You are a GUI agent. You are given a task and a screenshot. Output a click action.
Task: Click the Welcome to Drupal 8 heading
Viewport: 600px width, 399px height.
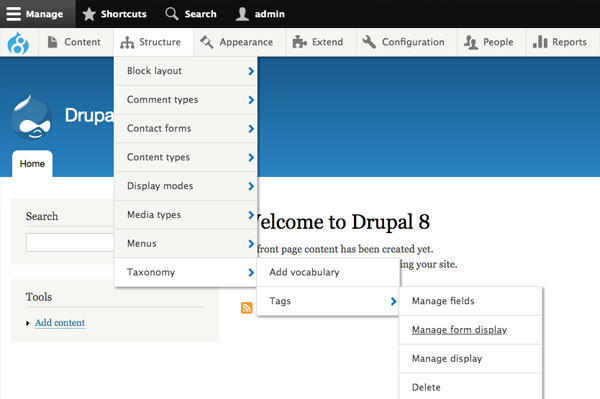click(x=344, y=222)
